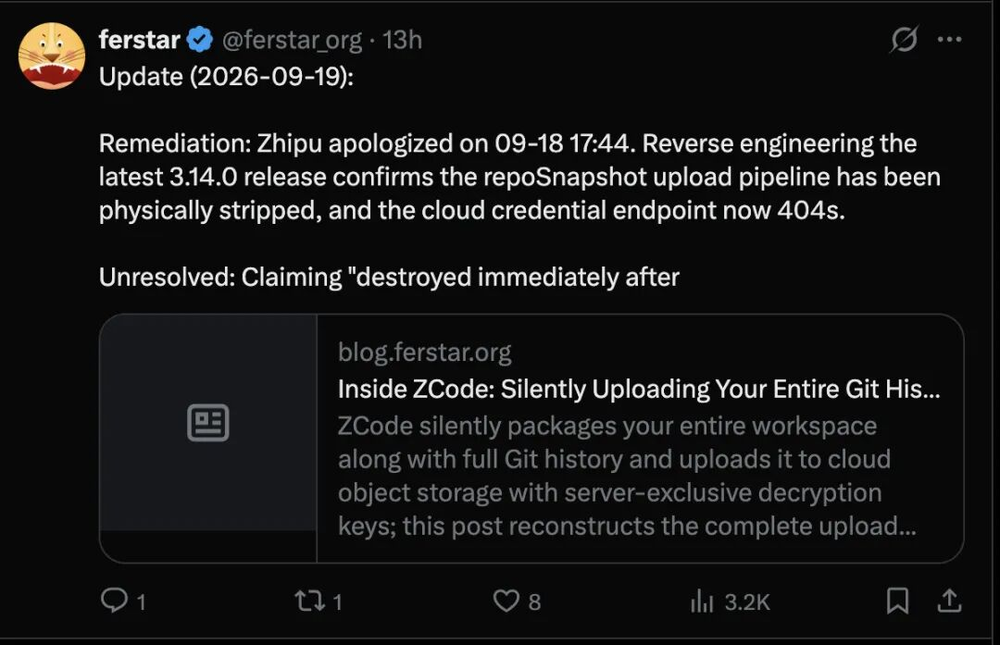The width and height of the screenshot is (1000, 645).
Task: Open the blog.ferstar.org domain link
Action: pyautogui.click(x=425, y=352)
